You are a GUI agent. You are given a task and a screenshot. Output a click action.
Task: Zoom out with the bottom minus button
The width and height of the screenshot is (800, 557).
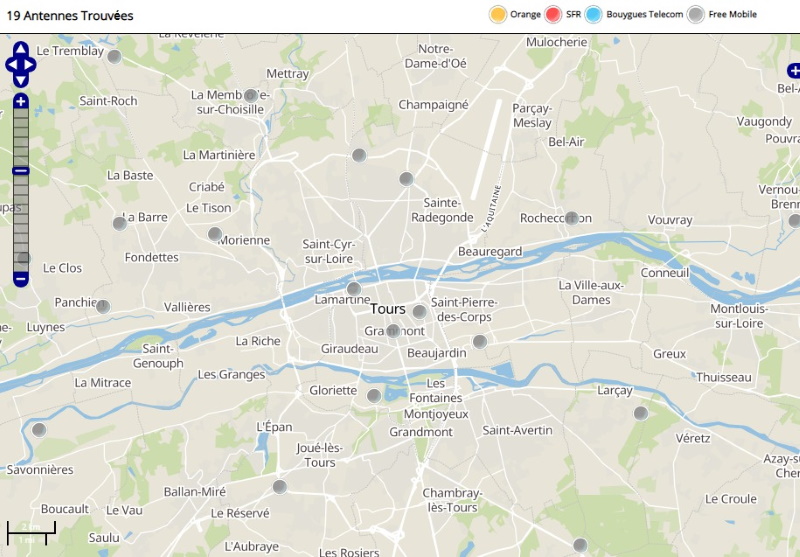coord(21,279)
